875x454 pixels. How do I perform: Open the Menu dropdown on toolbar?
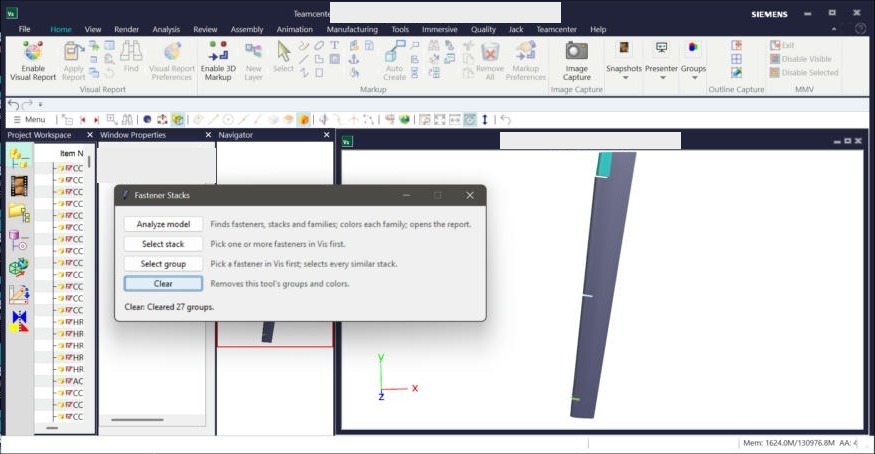(30, 119)
